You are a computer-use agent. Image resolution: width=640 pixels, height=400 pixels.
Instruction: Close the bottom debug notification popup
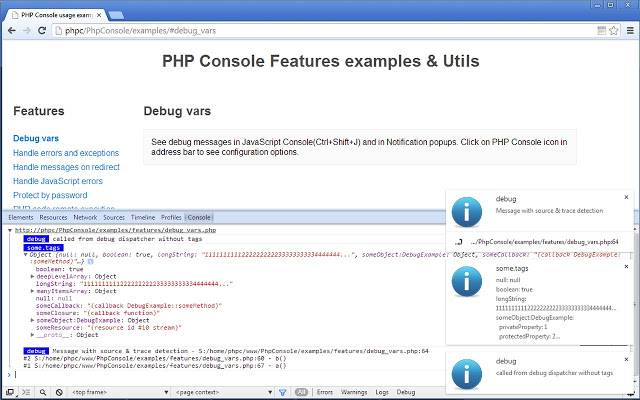(627, 360)
